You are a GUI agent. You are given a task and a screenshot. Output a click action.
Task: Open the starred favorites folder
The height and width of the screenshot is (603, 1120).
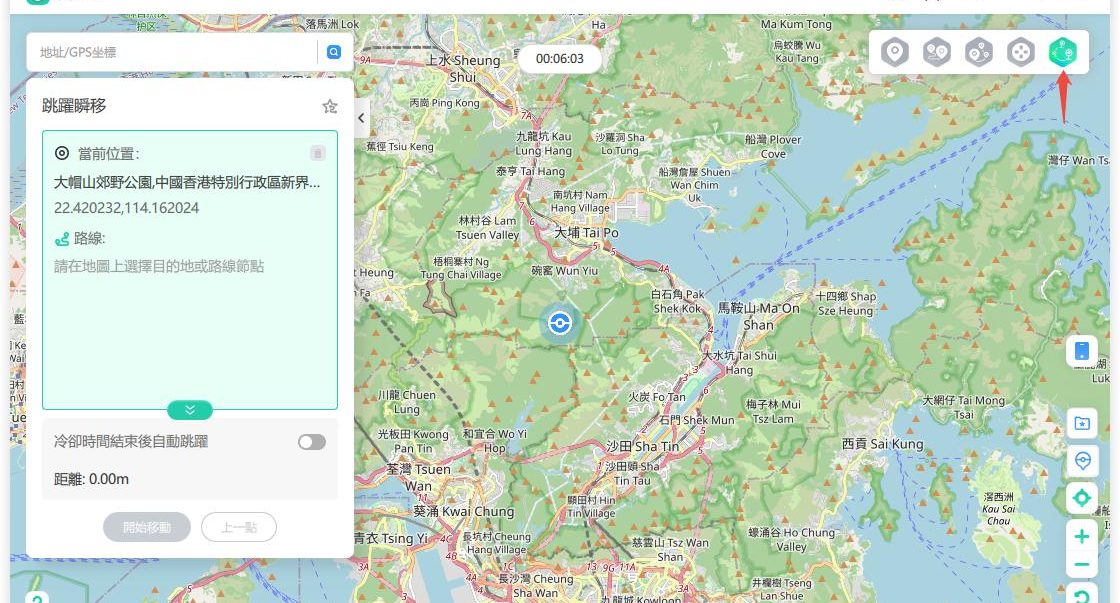(1081, 423)
